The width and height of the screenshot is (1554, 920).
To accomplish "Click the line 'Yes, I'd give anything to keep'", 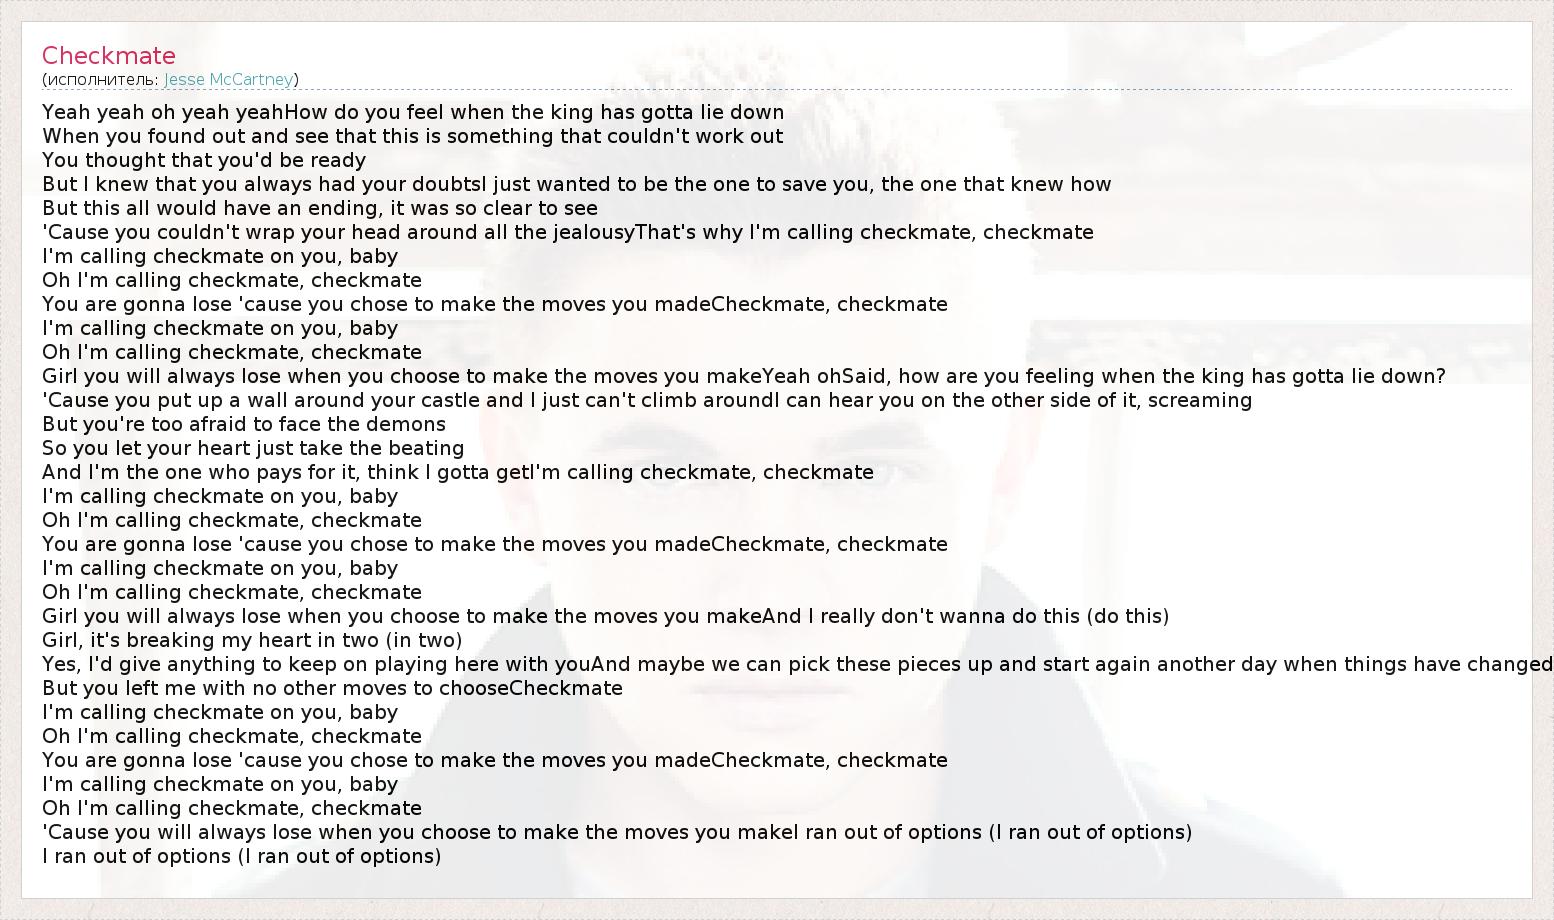I will click(796, 664).
